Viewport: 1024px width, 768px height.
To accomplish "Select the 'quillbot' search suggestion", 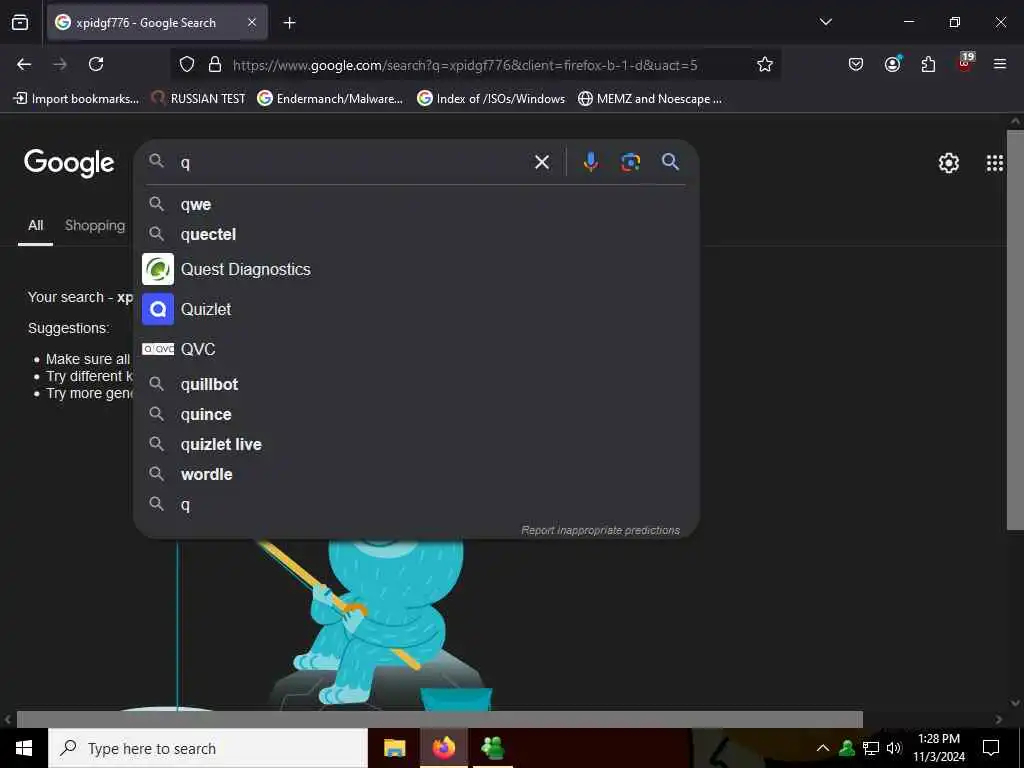I will pyautogui.click(x=416, y=385).
